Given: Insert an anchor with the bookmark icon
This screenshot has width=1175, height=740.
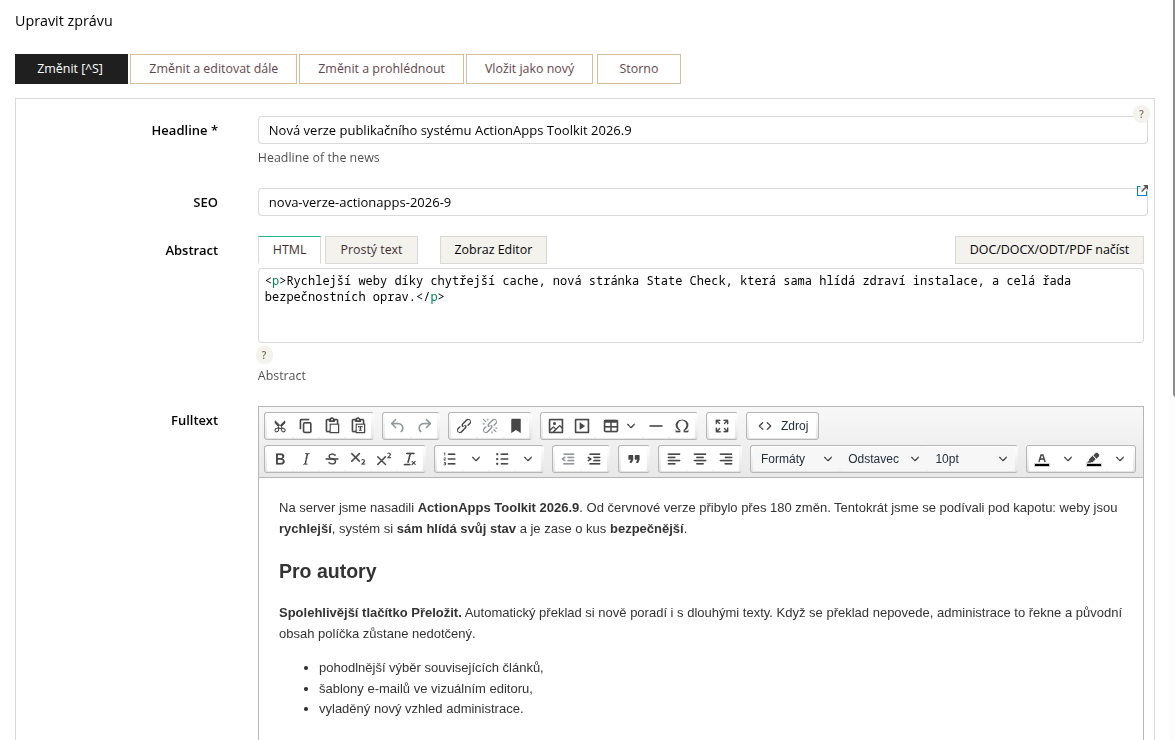Looking at the screenshot, I should coord(516,426).
